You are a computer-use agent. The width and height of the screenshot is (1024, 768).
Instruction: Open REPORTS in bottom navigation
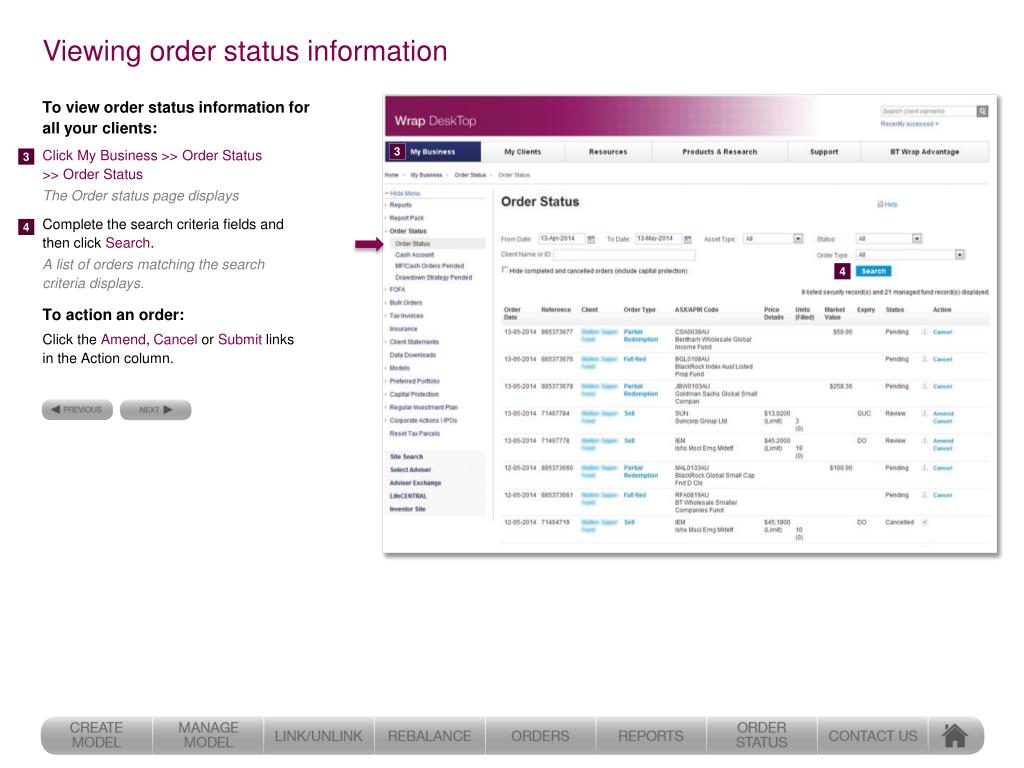pyautogui.click(x=651, y=735)
